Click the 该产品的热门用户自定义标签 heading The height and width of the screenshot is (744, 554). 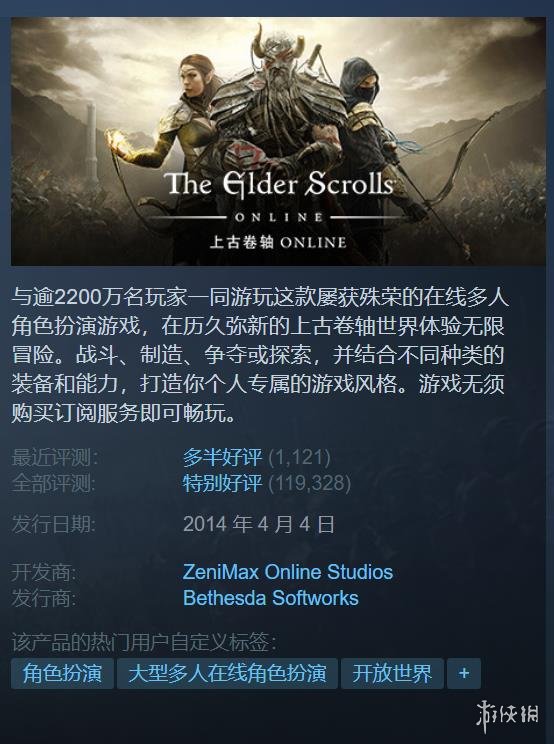click(x=144, y=642)
